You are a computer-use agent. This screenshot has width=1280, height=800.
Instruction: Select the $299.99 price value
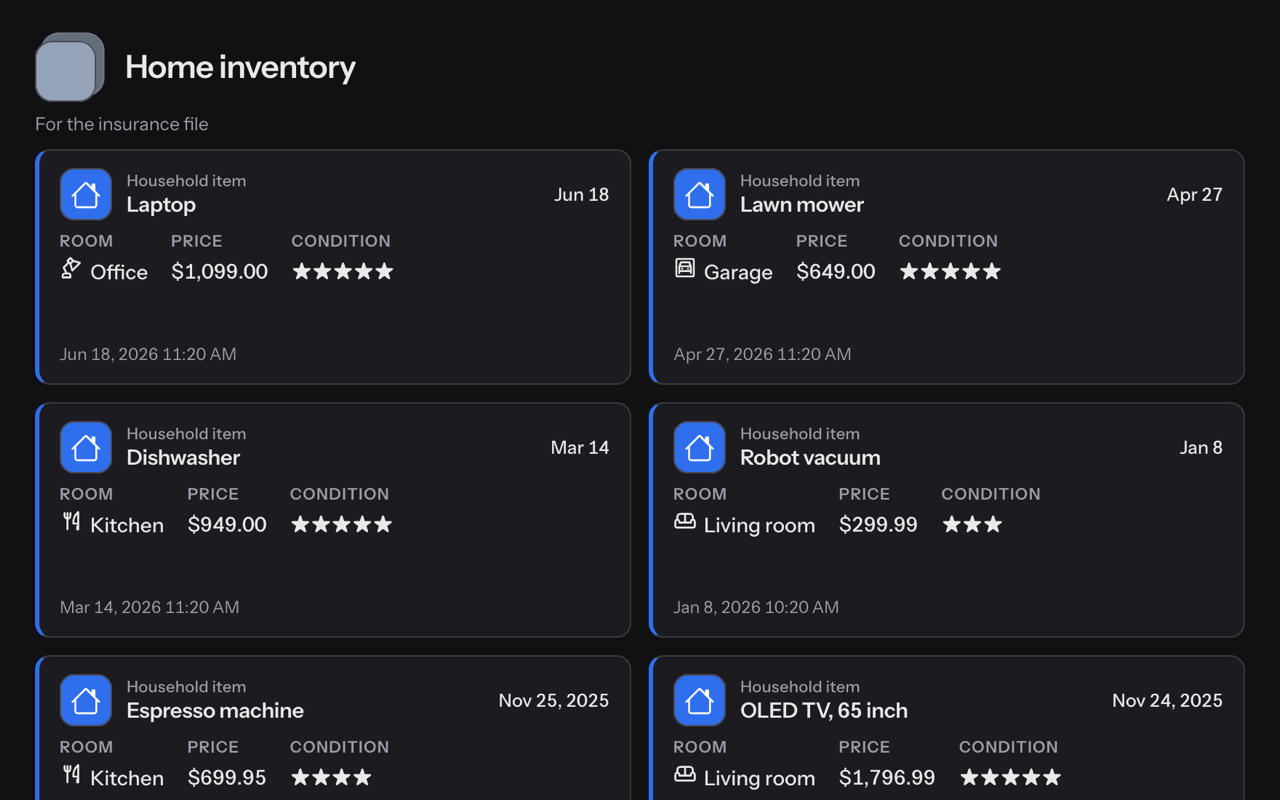pyautogui.click(x=878, y=525)
